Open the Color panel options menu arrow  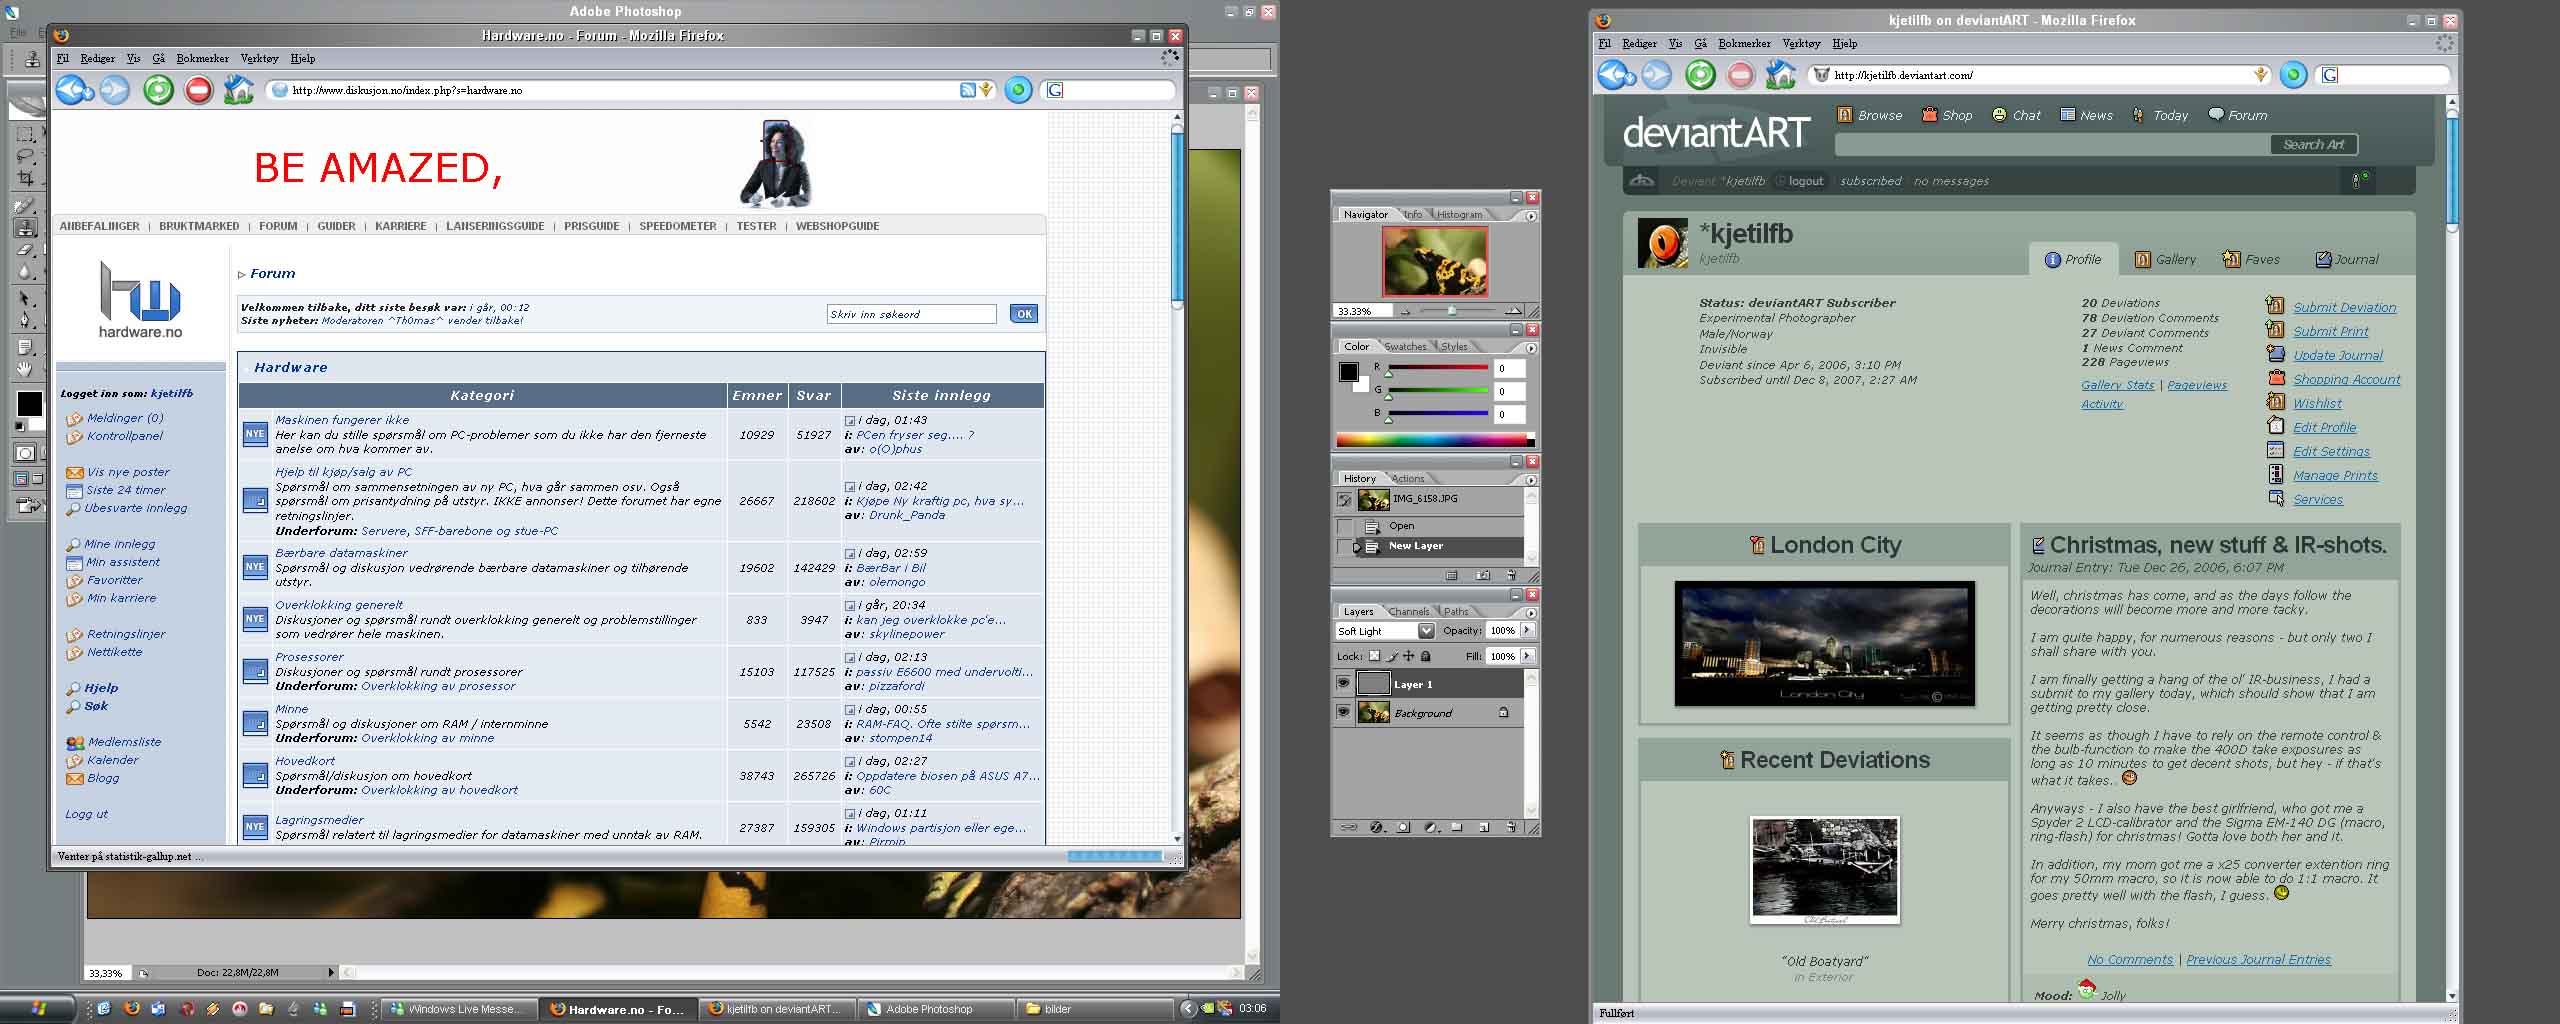1530,348
